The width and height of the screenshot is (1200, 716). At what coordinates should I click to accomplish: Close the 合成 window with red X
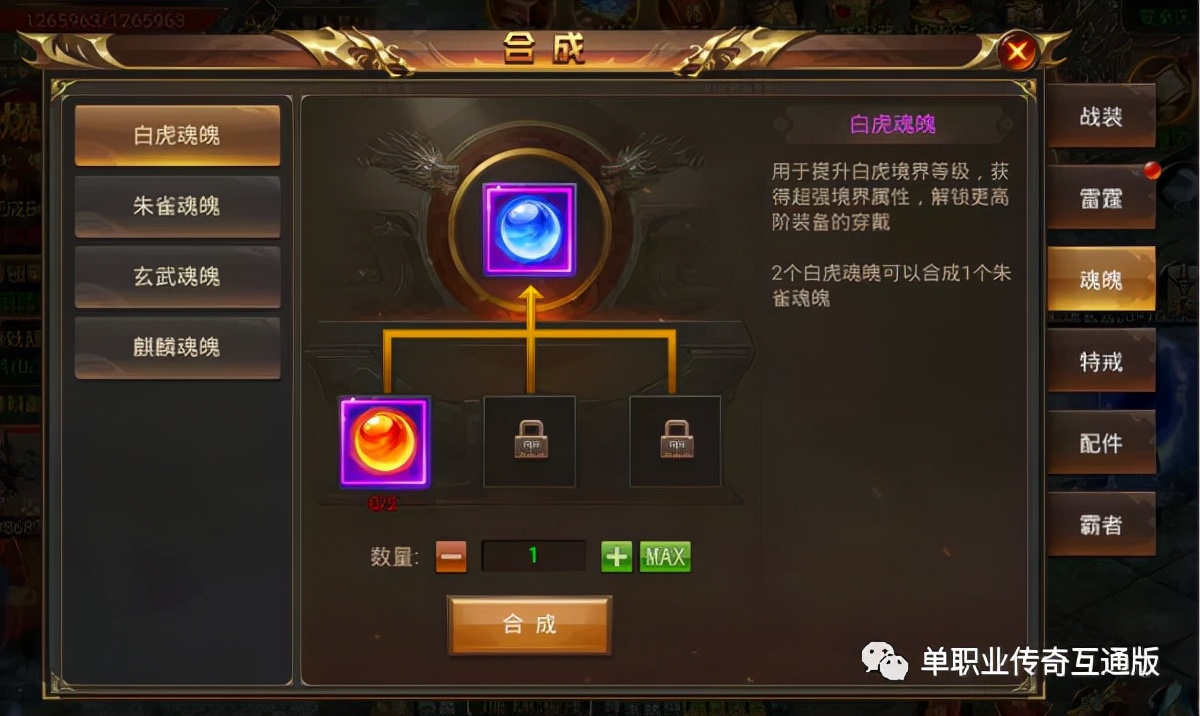coord(1018,51)
